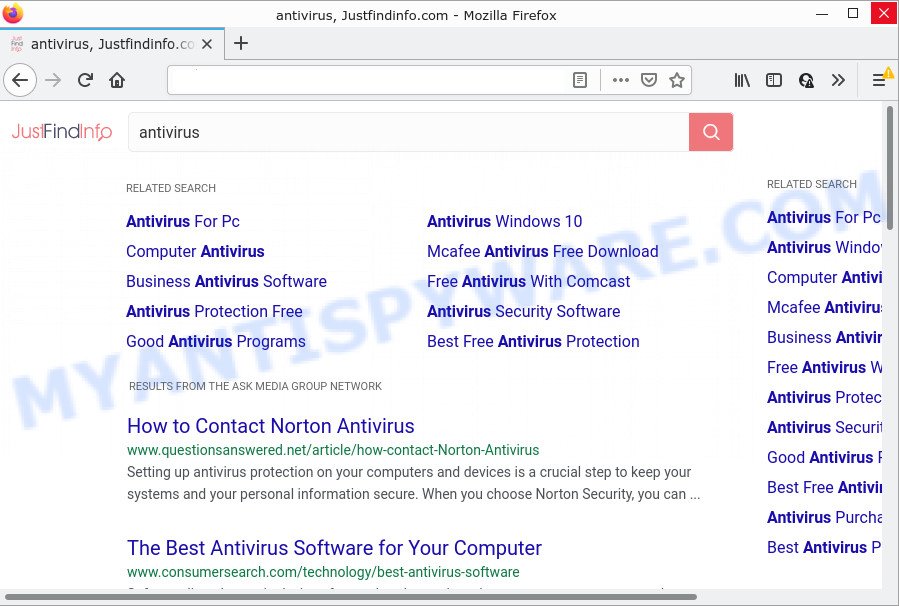Open Best Free Antivirus Protection link

[533, 341]
